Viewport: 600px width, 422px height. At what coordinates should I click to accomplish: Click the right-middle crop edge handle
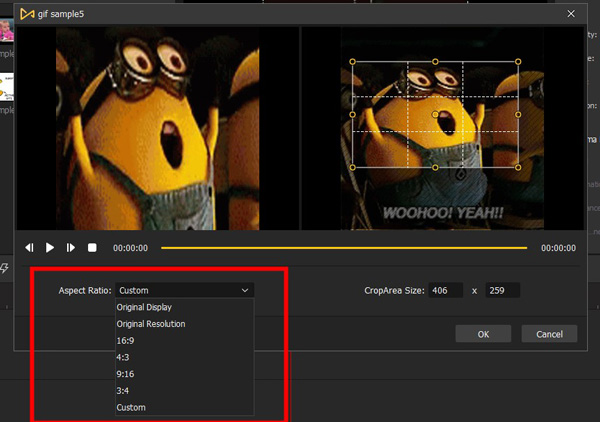[x=518, y=114]
